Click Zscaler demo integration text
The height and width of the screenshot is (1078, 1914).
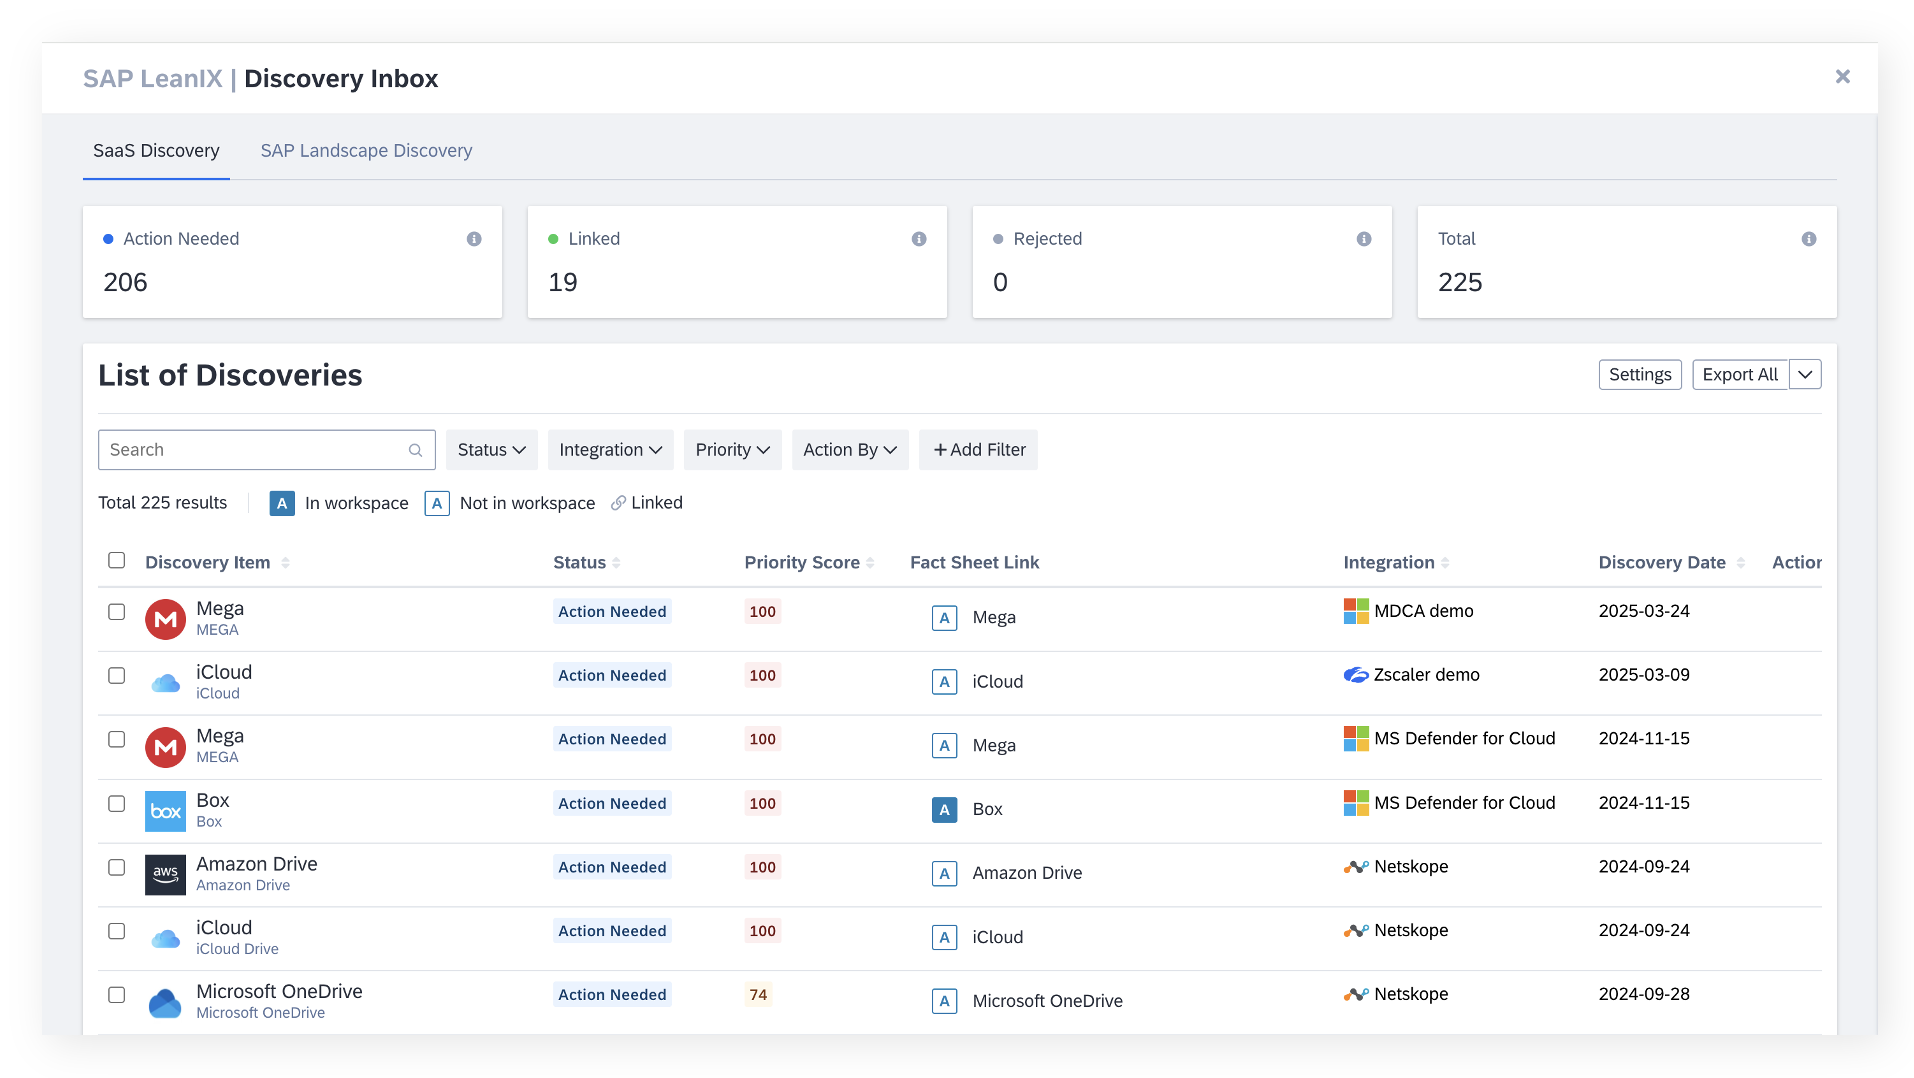(1427, 675)
